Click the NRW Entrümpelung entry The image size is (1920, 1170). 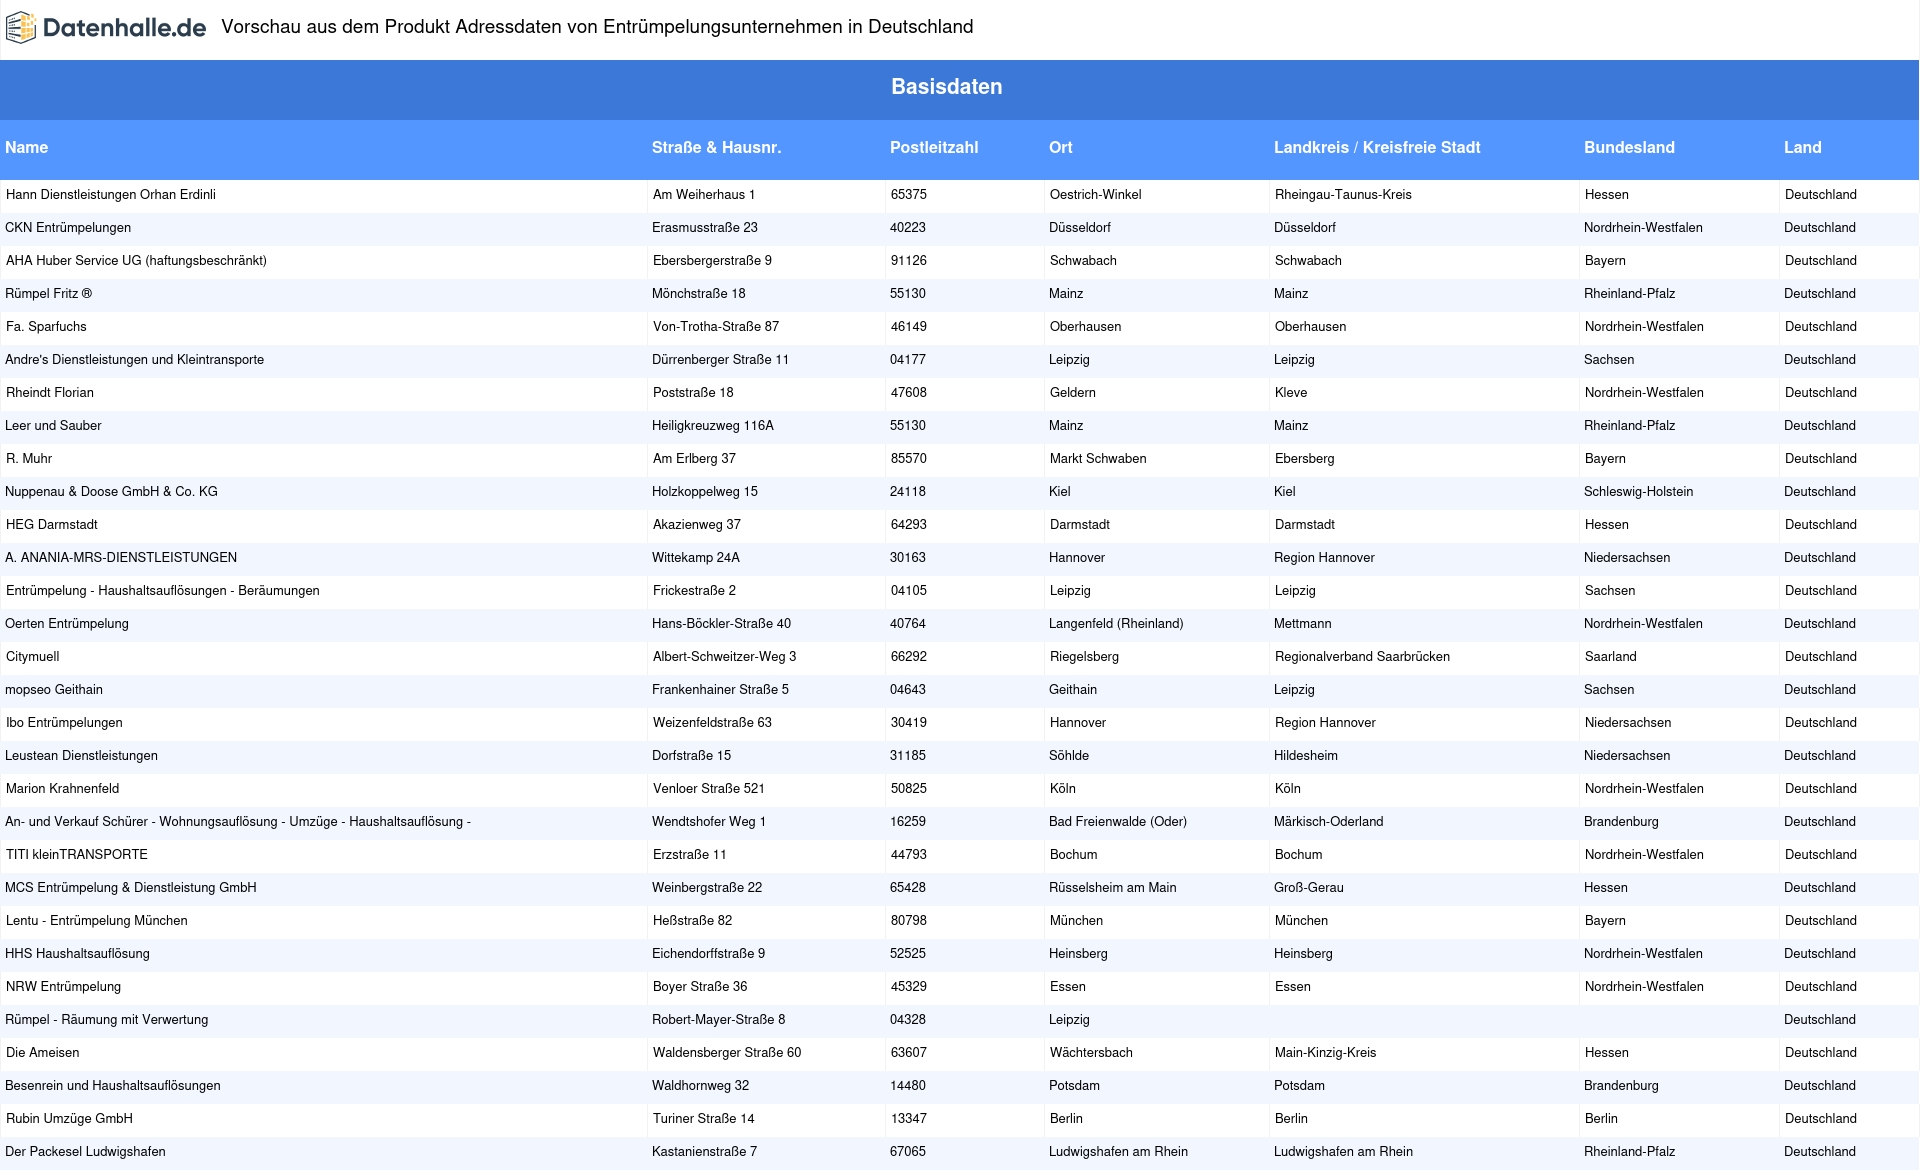64,987
